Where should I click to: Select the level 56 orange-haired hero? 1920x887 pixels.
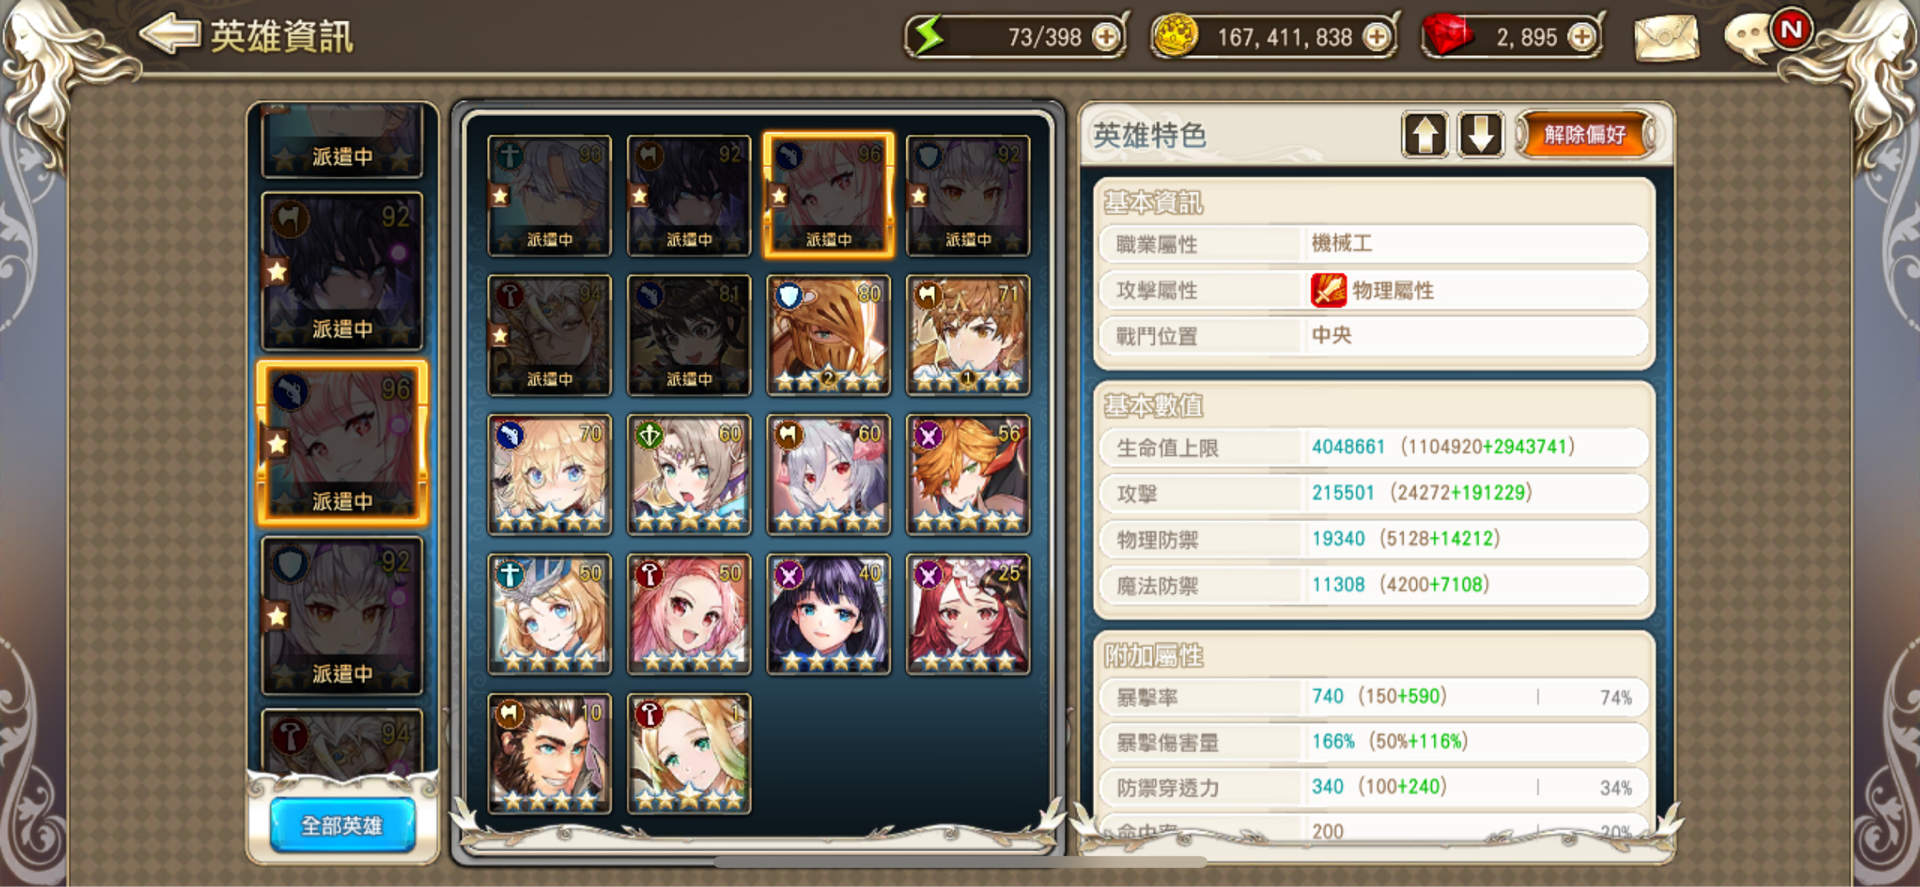[968, 475]
